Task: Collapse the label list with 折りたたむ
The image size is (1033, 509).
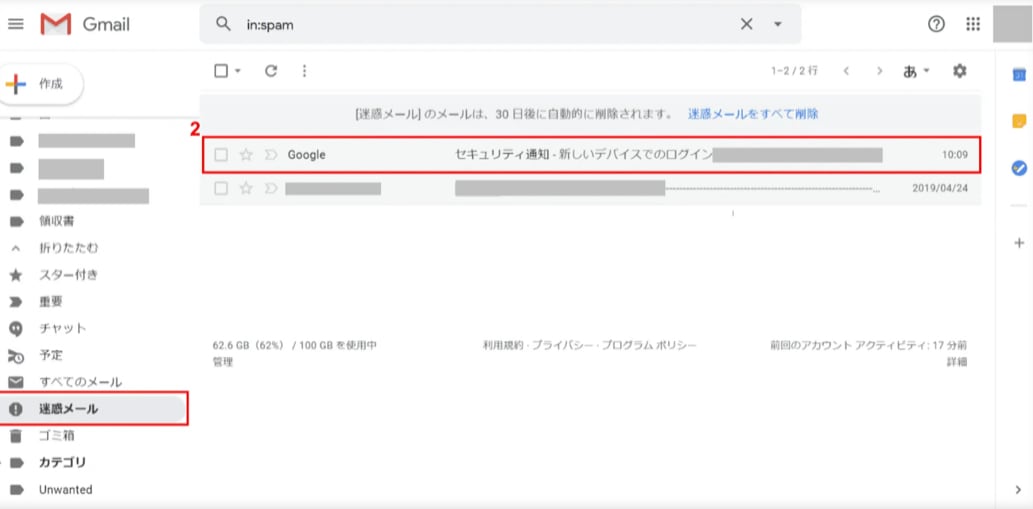Action: tap(68, 247)
